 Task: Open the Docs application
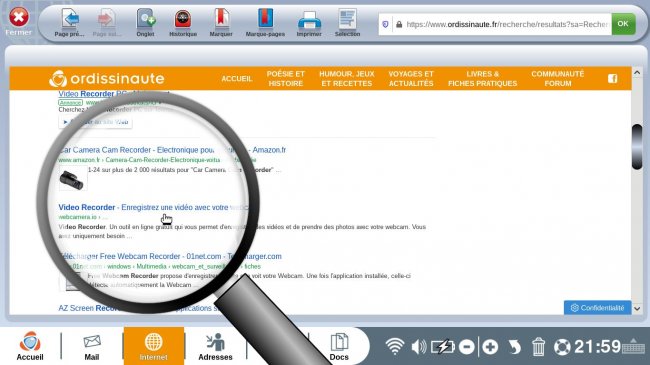click(339, 347)
